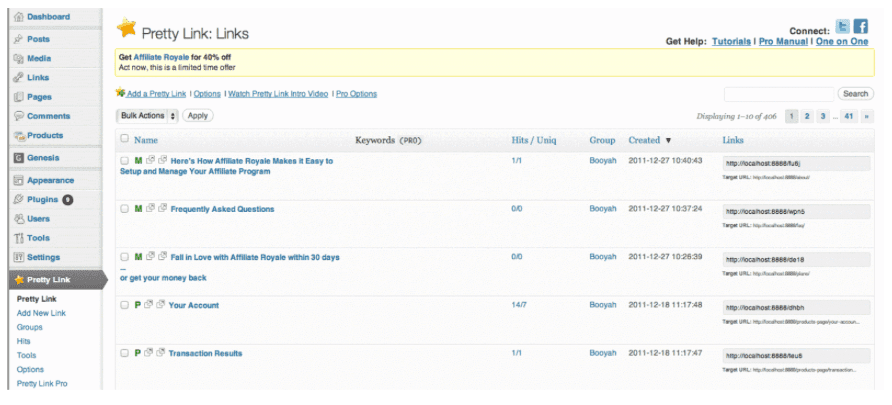This screenshot has width=892, height=405.
Task: Click the Genesis icon in sidebar
Action: point(18,158)
